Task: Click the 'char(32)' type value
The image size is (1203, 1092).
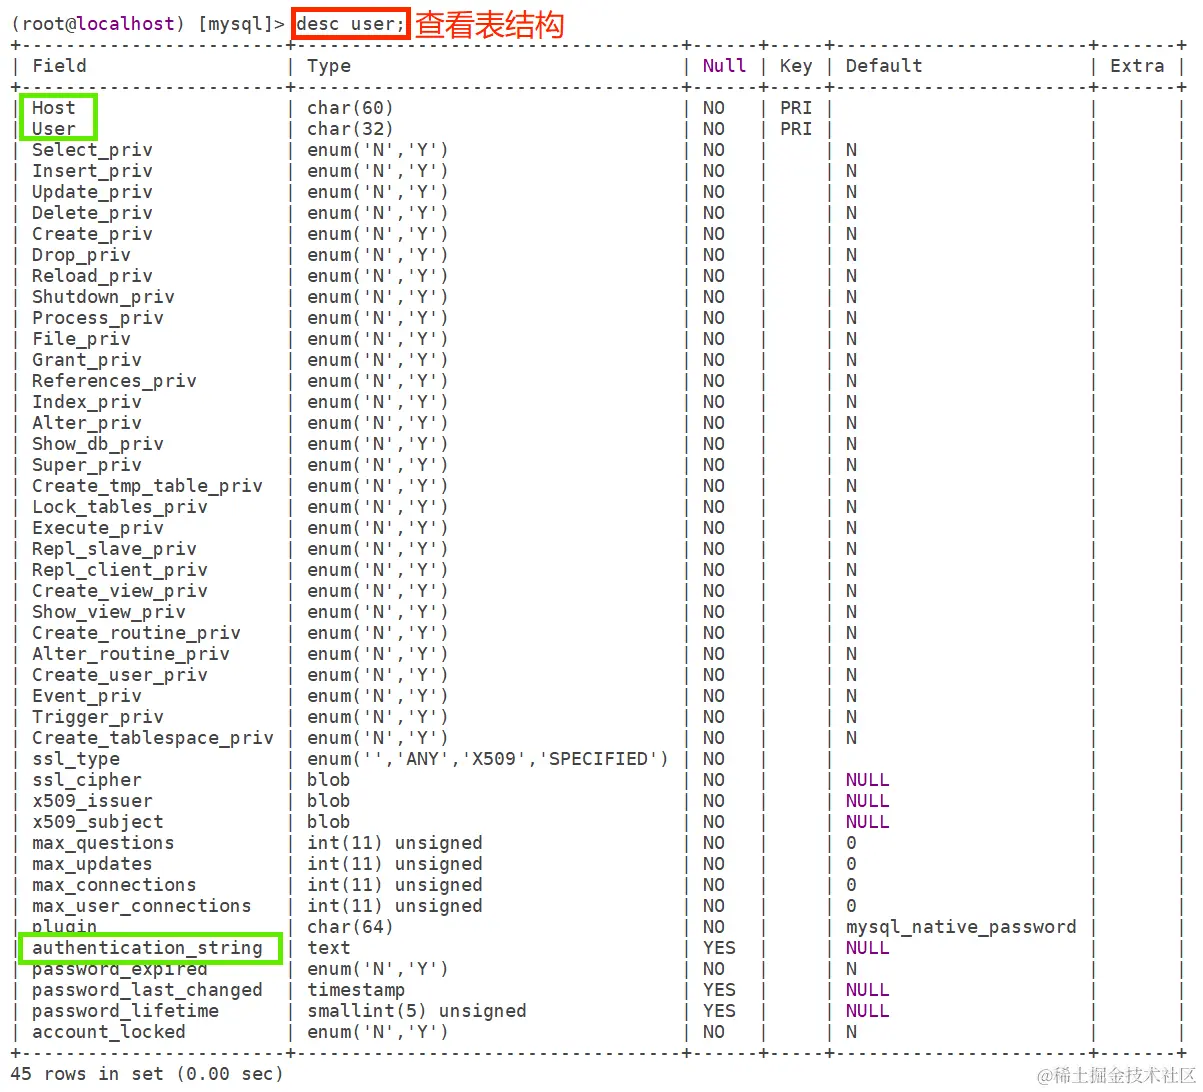Action: click(x=350, y=129)
